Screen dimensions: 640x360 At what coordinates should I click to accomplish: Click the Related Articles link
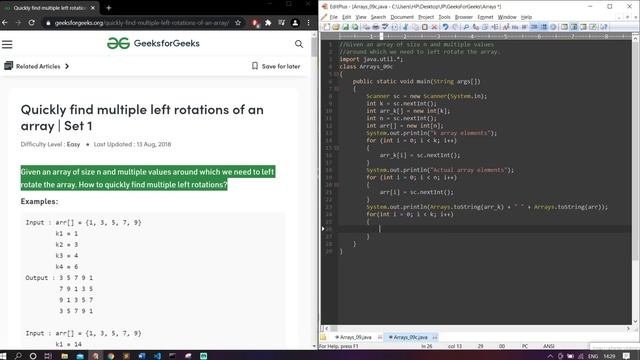[x=38, y=66]
